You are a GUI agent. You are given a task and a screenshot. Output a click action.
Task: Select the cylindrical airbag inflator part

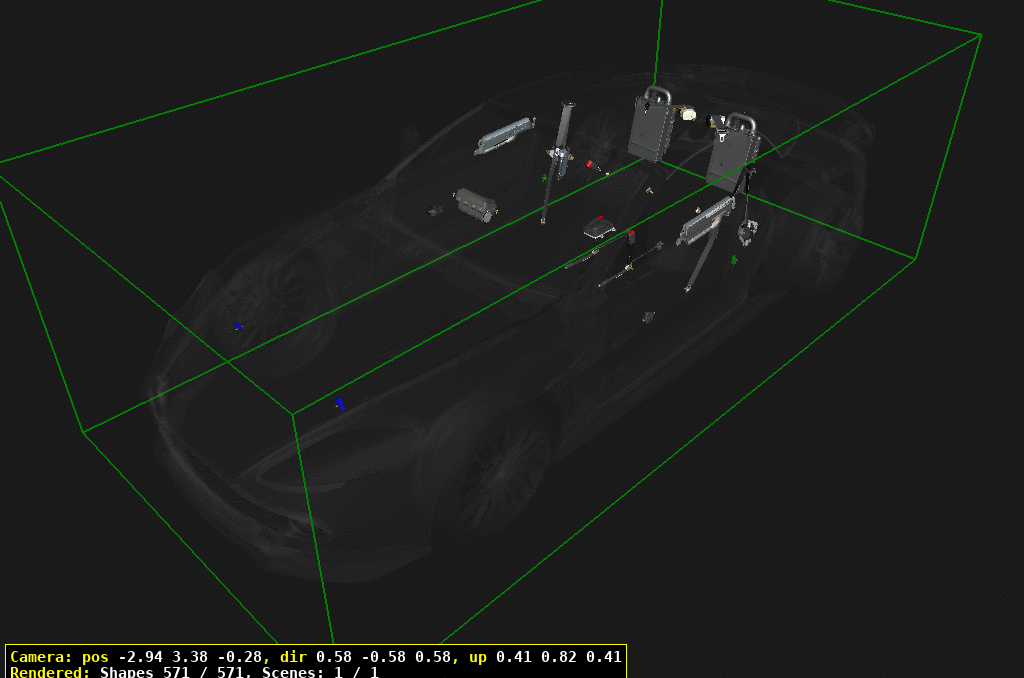coord(476,203)
